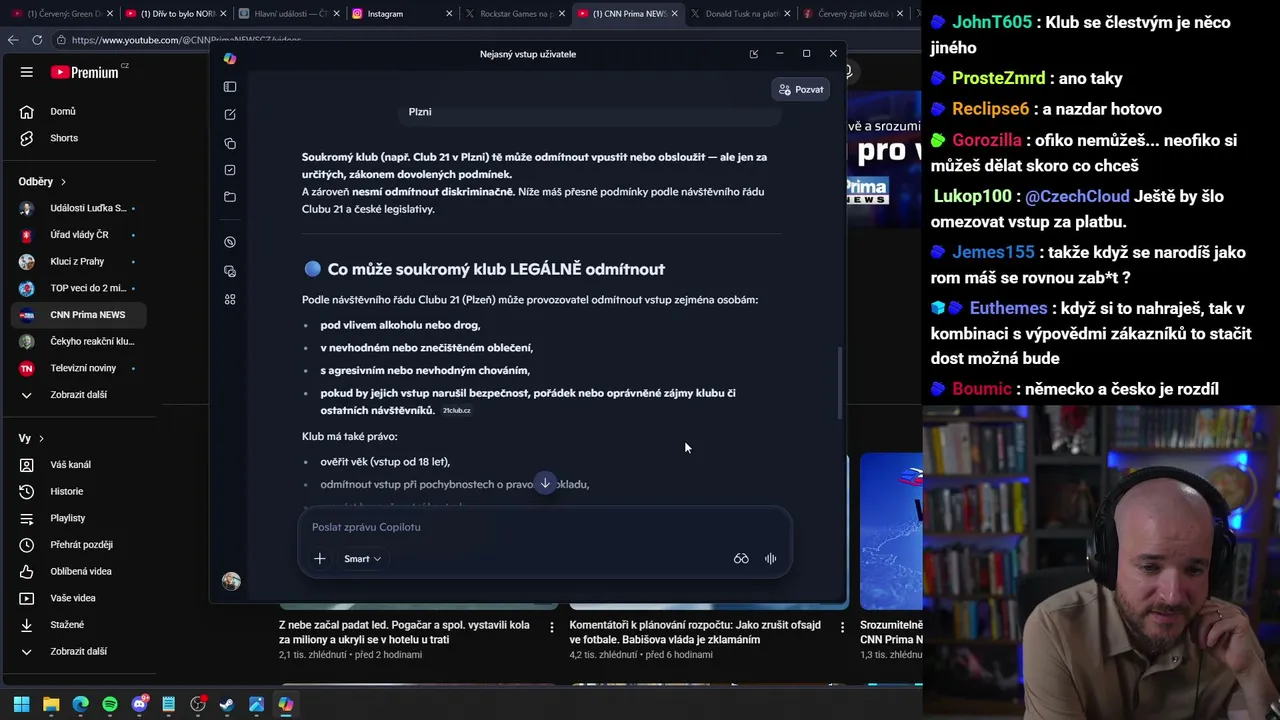
Task: Open the Copilot tasks checklist icon
Action: pyautogui.click(x=230, y=170)
